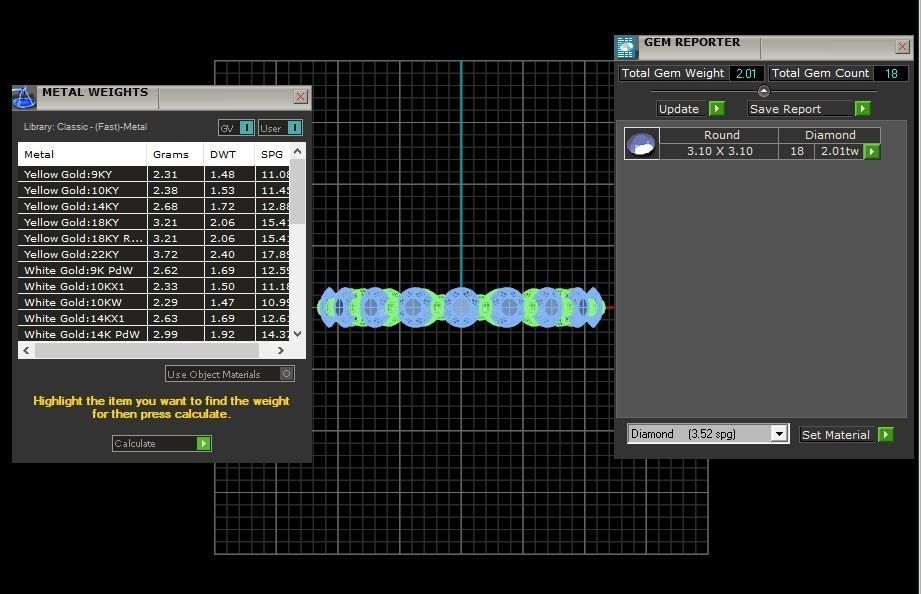Click metal table scroll up arrow
The width and height of the screenshot is (922, 594).
pos(298,152)
